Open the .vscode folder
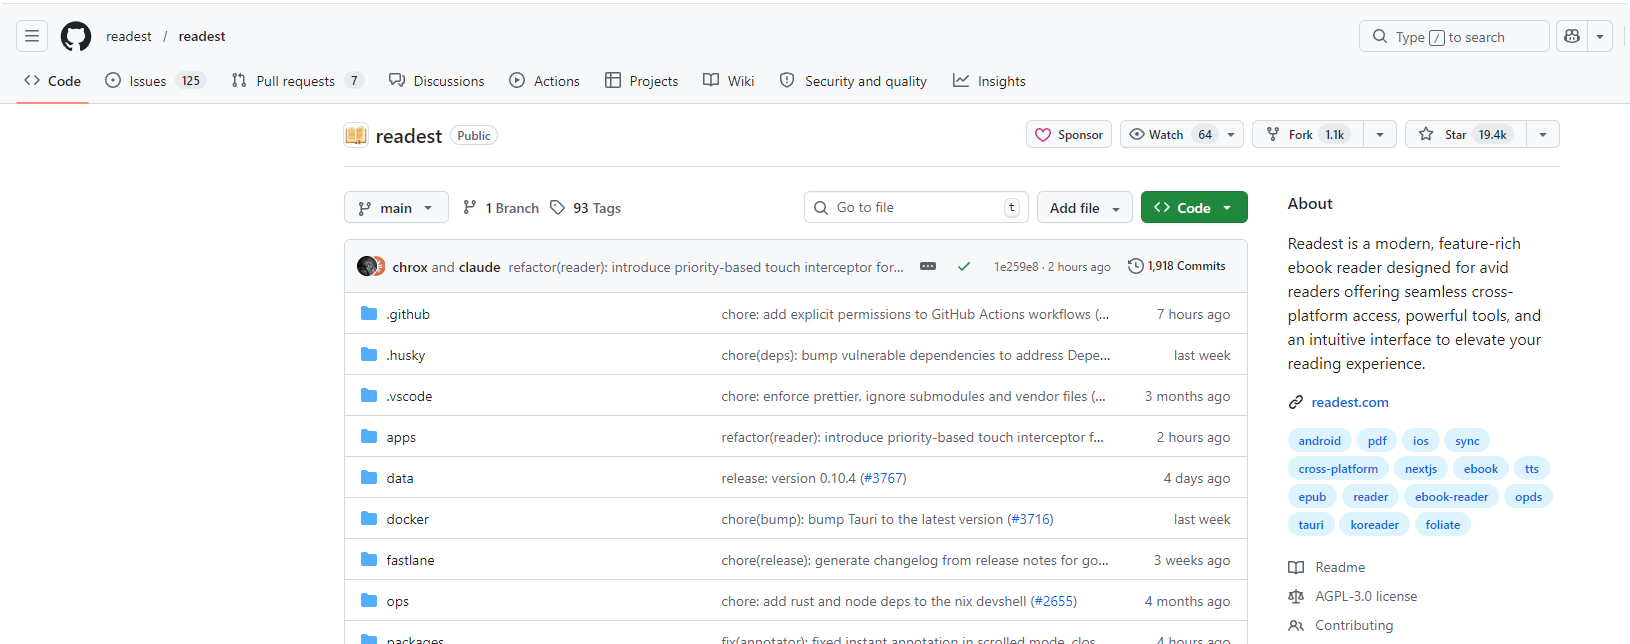The image size is (1630, 644). pos(410,396)
